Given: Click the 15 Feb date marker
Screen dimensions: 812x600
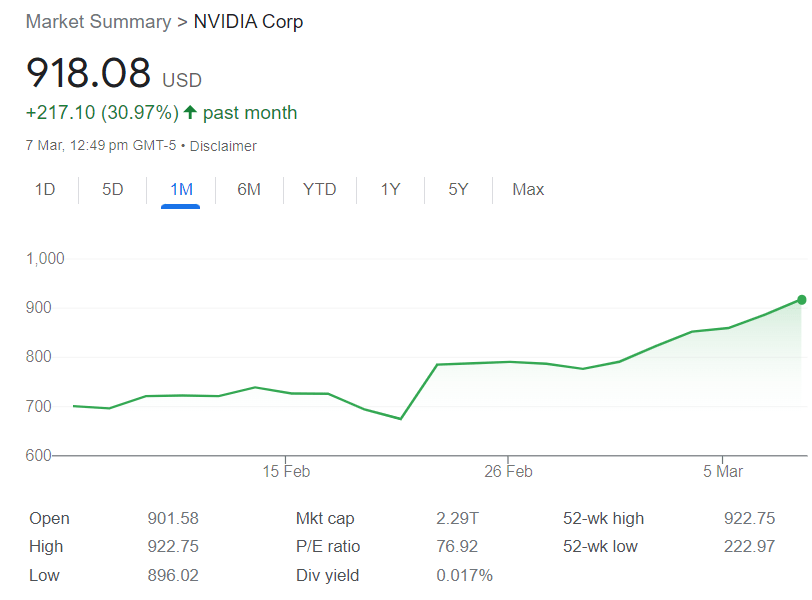Looking at the screenshot, I should tap(286, 471).
